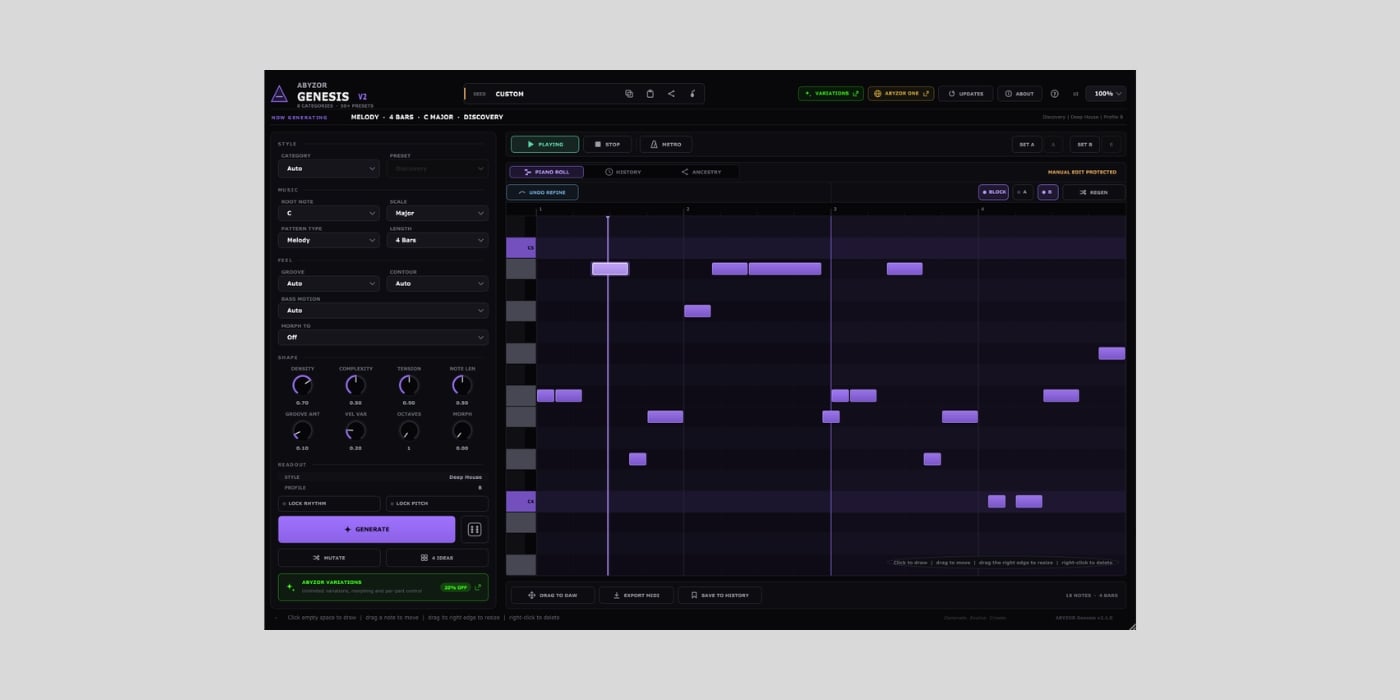Click the bar 3 timeline marker
1400x700 pixels.
click(x=836, y=209)
